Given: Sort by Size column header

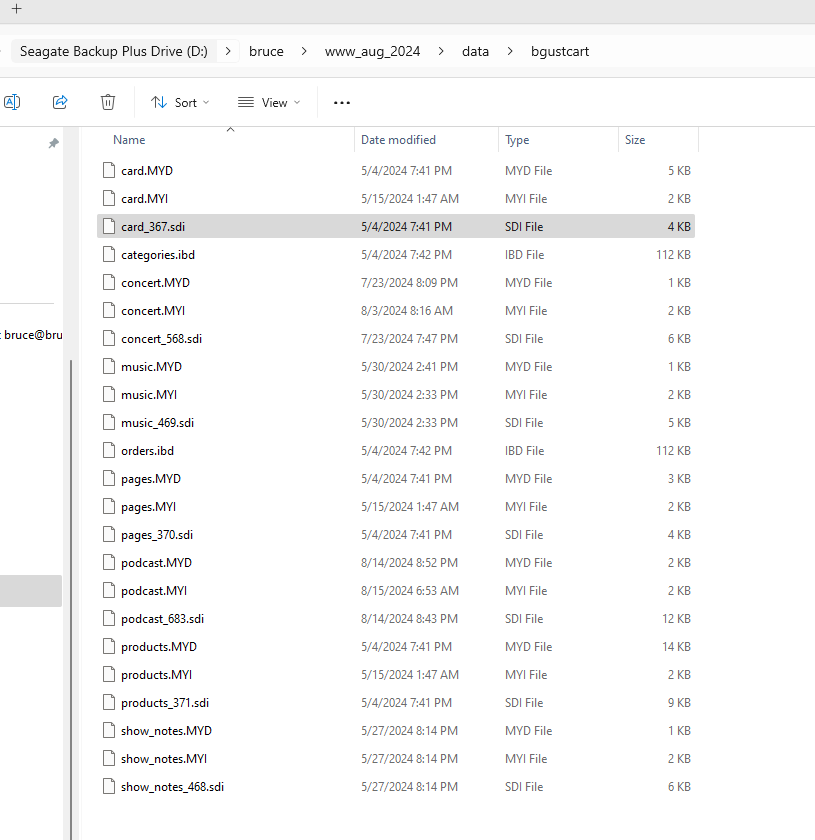Looking at the screenshot, I should point(635,140).
